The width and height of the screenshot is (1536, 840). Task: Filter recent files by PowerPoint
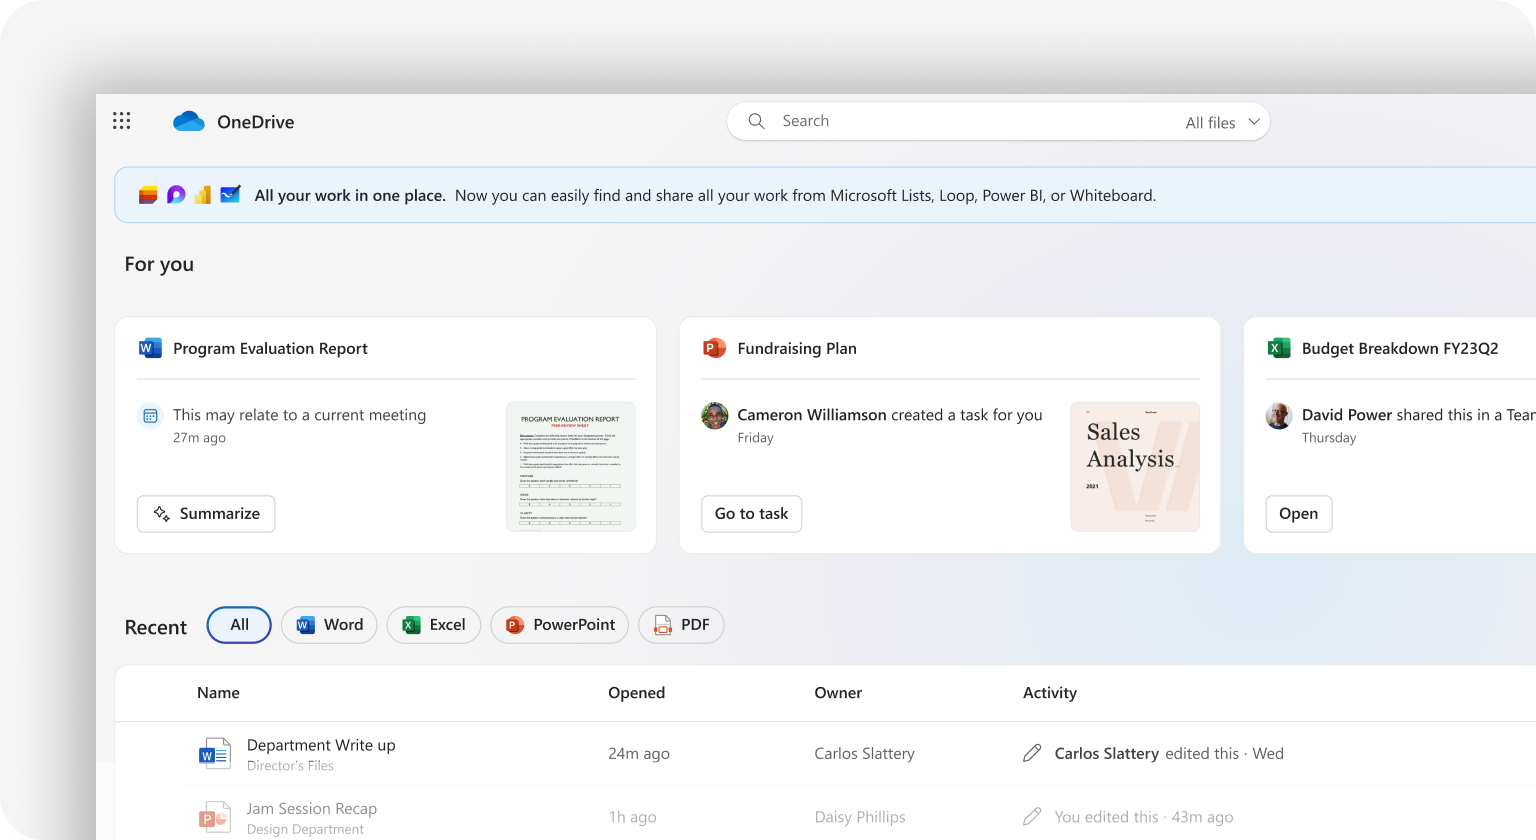[x=560, y=625]
